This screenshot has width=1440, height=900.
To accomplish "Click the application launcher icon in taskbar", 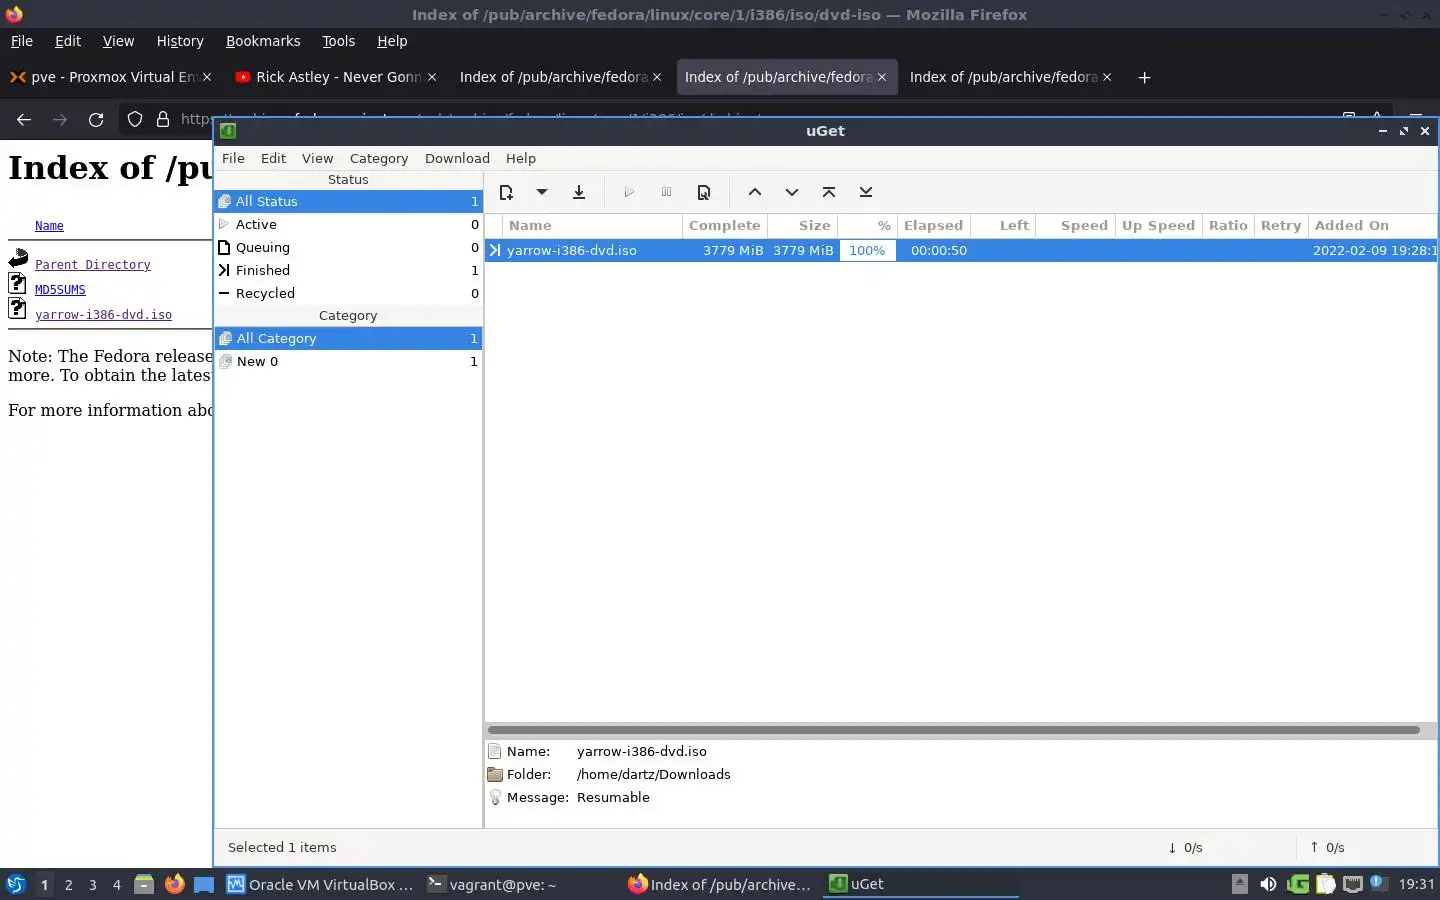I will click(16, 884).
